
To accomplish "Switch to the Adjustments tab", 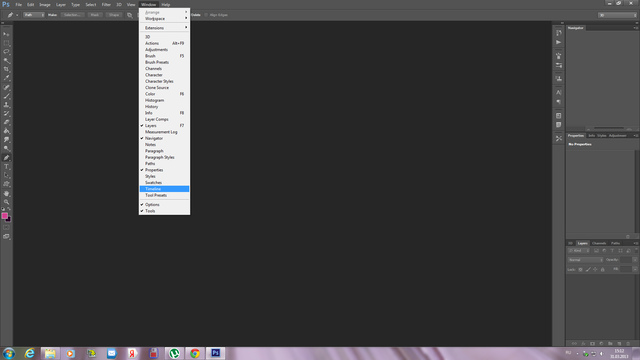I will pyautogui.click(x=617, y=136).
